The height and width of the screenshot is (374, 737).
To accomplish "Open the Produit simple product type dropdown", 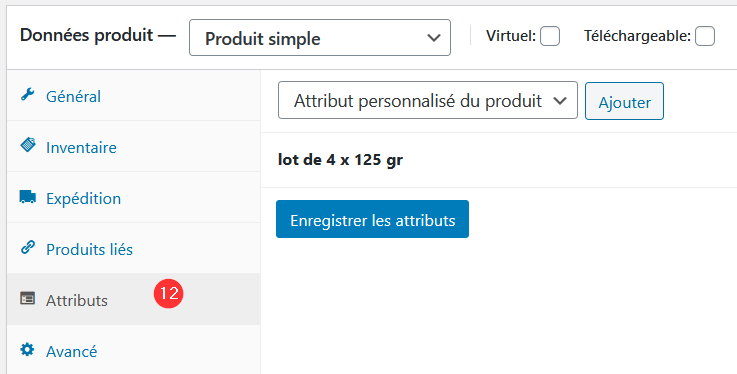I will pyautogui.click(x=320, y=38).
